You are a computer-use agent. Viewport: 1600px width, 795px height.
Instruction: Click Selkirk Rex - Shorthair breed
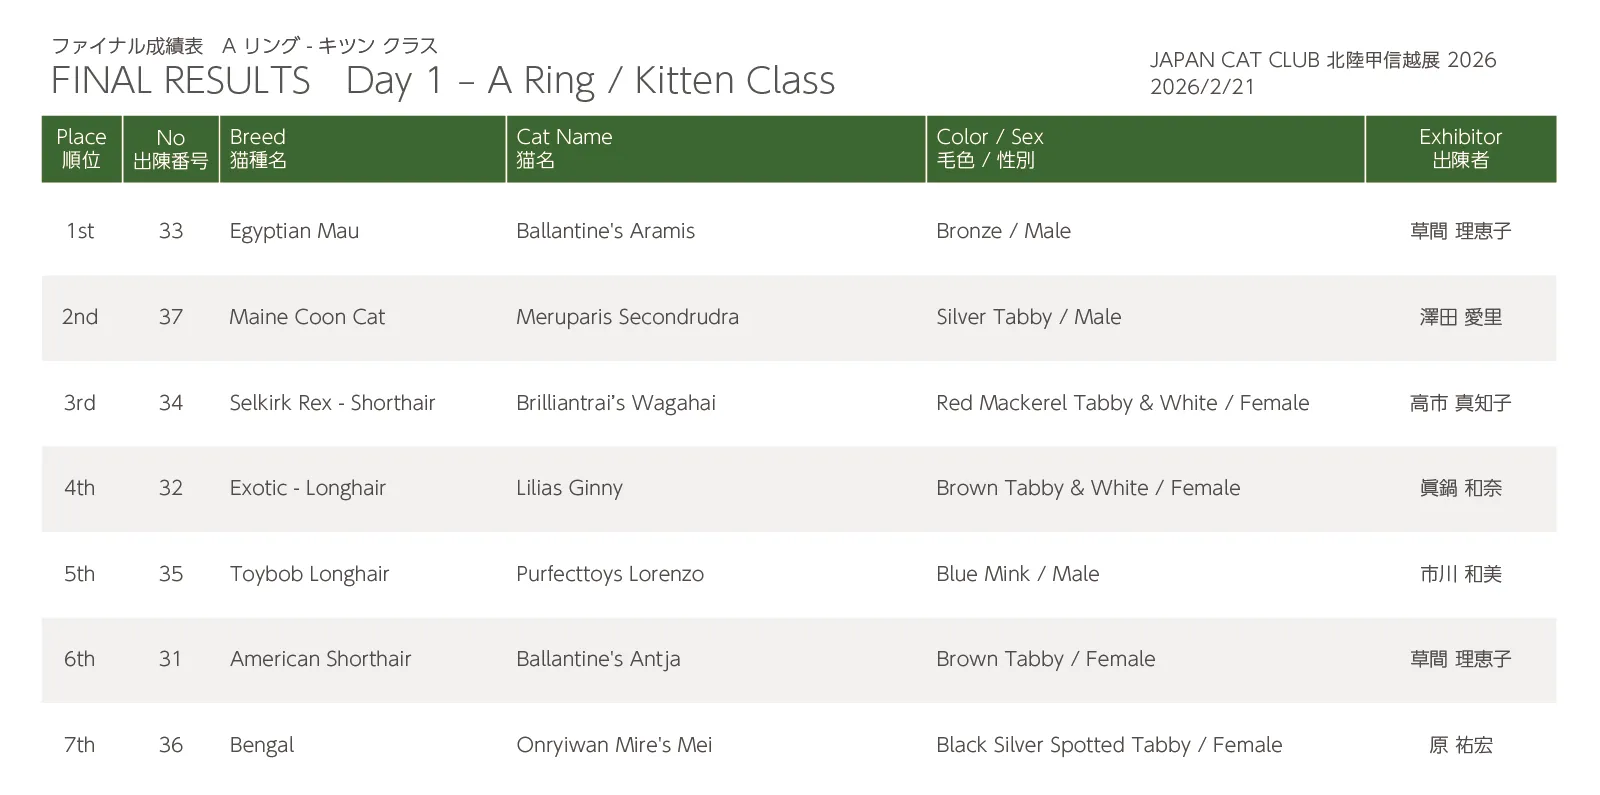coord(332,403)
